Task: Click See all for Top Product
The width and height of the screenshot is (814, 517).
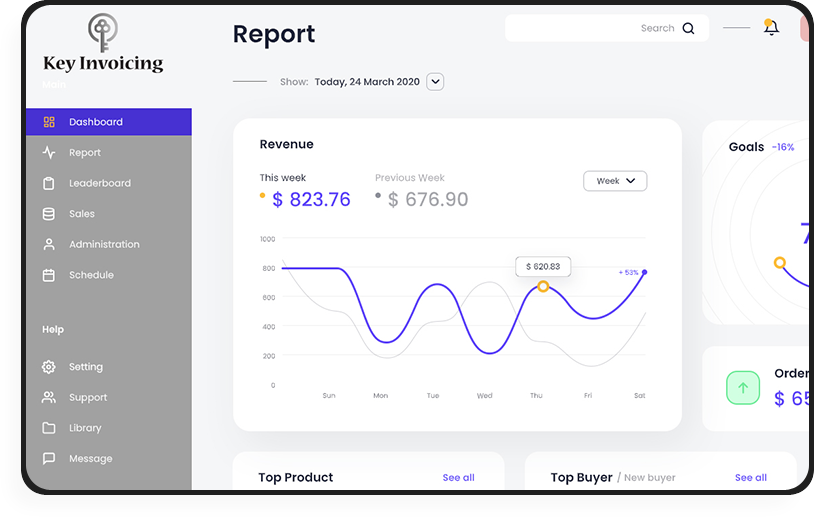Action: pos(458,478)
